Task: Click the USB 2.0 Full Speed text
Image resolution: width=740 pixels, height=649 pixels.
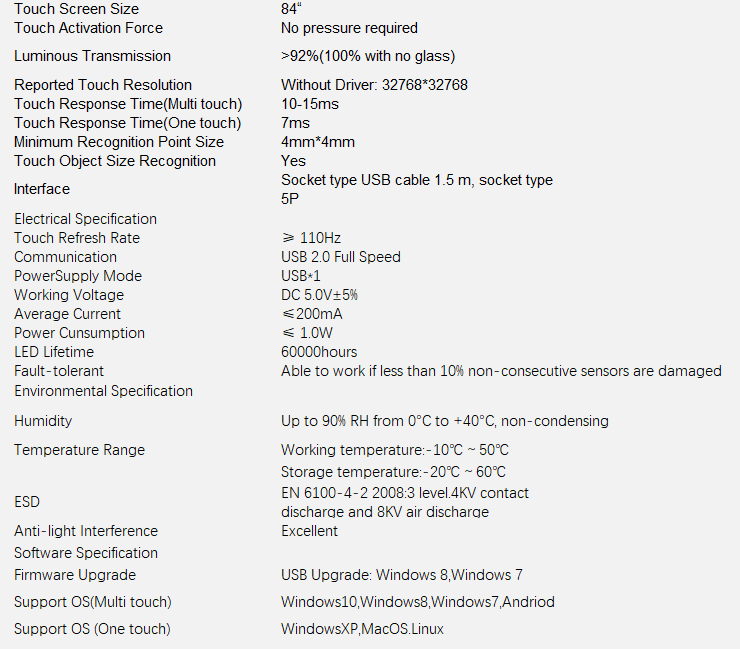Action: (341, 257)
